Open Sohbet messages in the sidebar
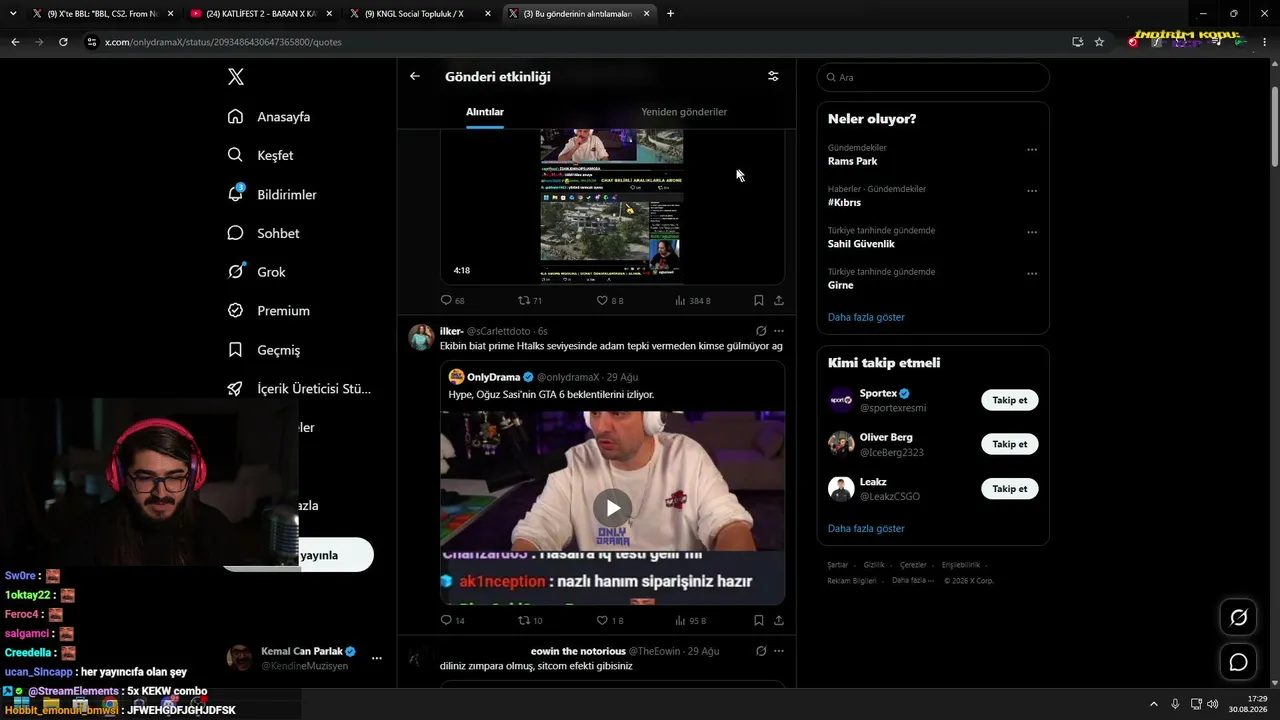The height and width of the screenshot is (720, 1280). (263, 233)
